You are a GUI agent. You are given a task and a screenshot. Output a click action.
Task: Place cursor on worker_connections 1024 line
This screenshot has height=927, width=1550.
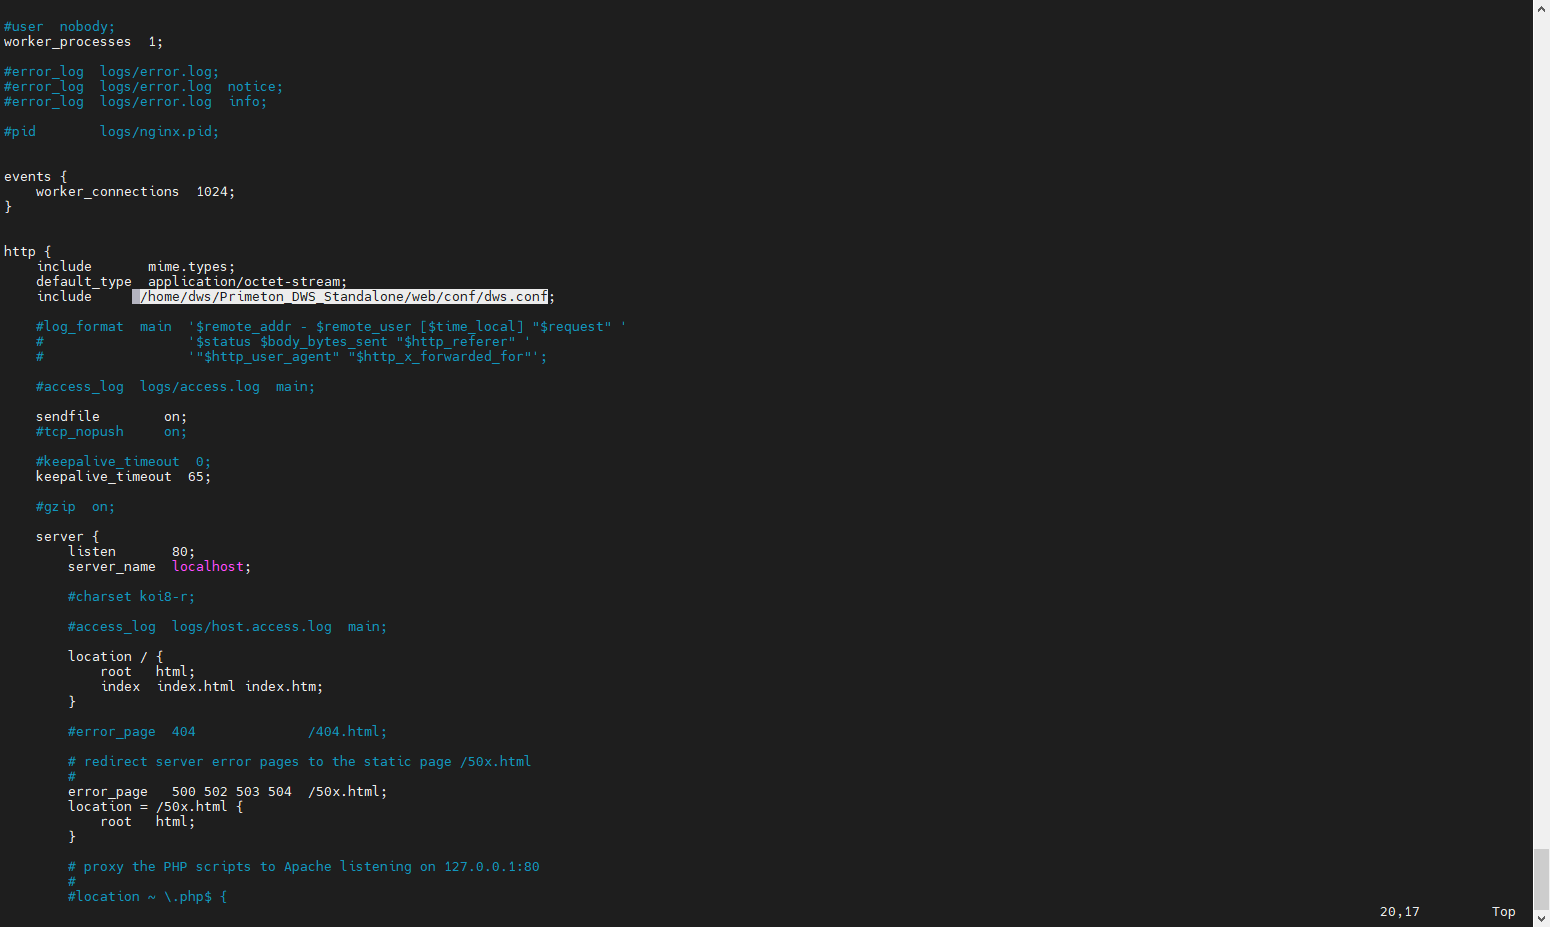pos(135,191)
